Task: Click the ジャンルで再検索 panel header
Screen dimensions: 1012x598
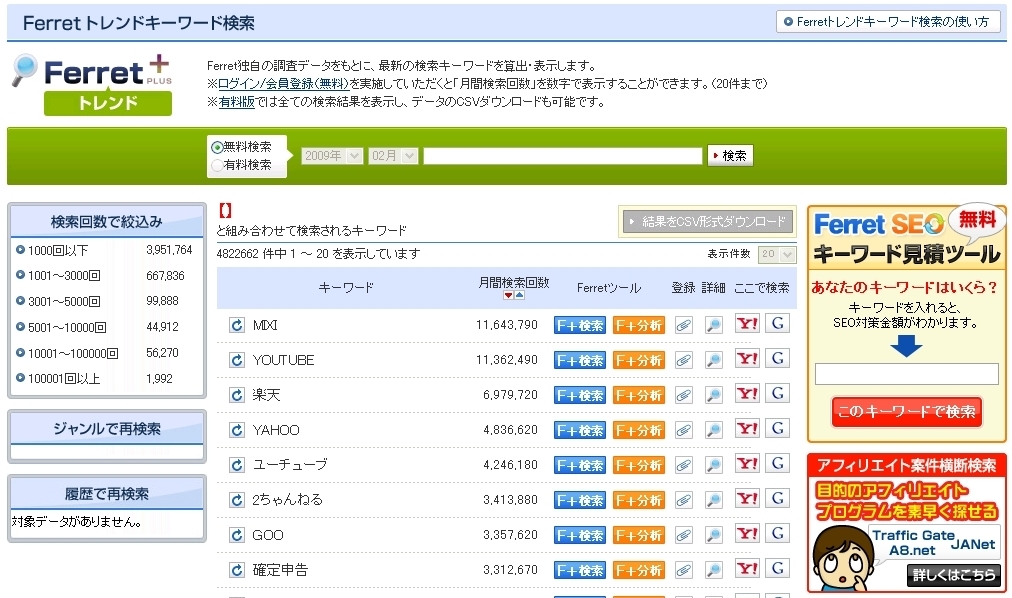Action: 107,428
